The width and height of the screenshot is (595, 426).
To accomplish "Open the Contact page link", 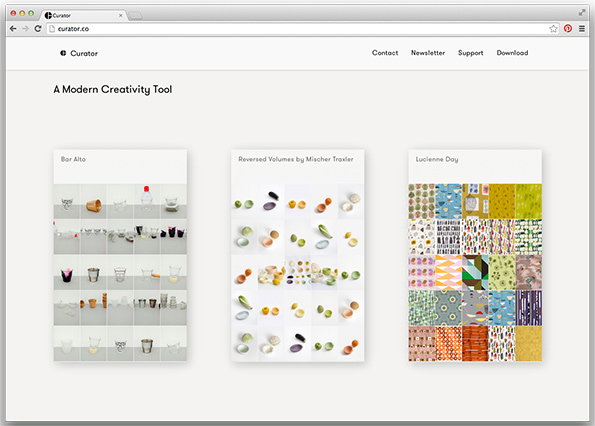I will (x=385, y=53).
